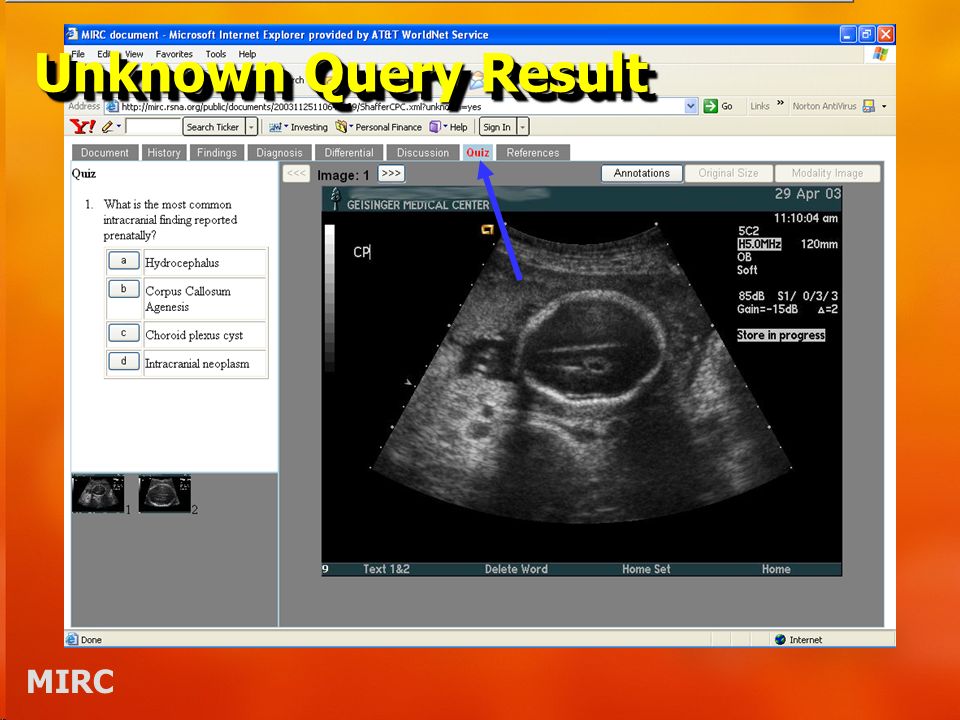Click the Modality Image button
This screenshot has height=720, width=960.
pyautogui.click(x=827, y=173)
